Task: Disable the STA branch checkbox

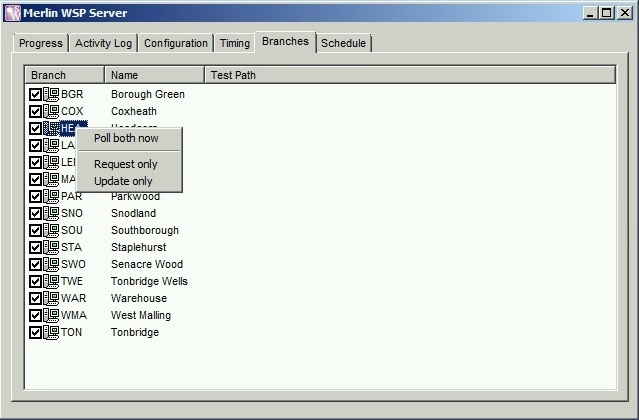Action: (x=35, y=248)
